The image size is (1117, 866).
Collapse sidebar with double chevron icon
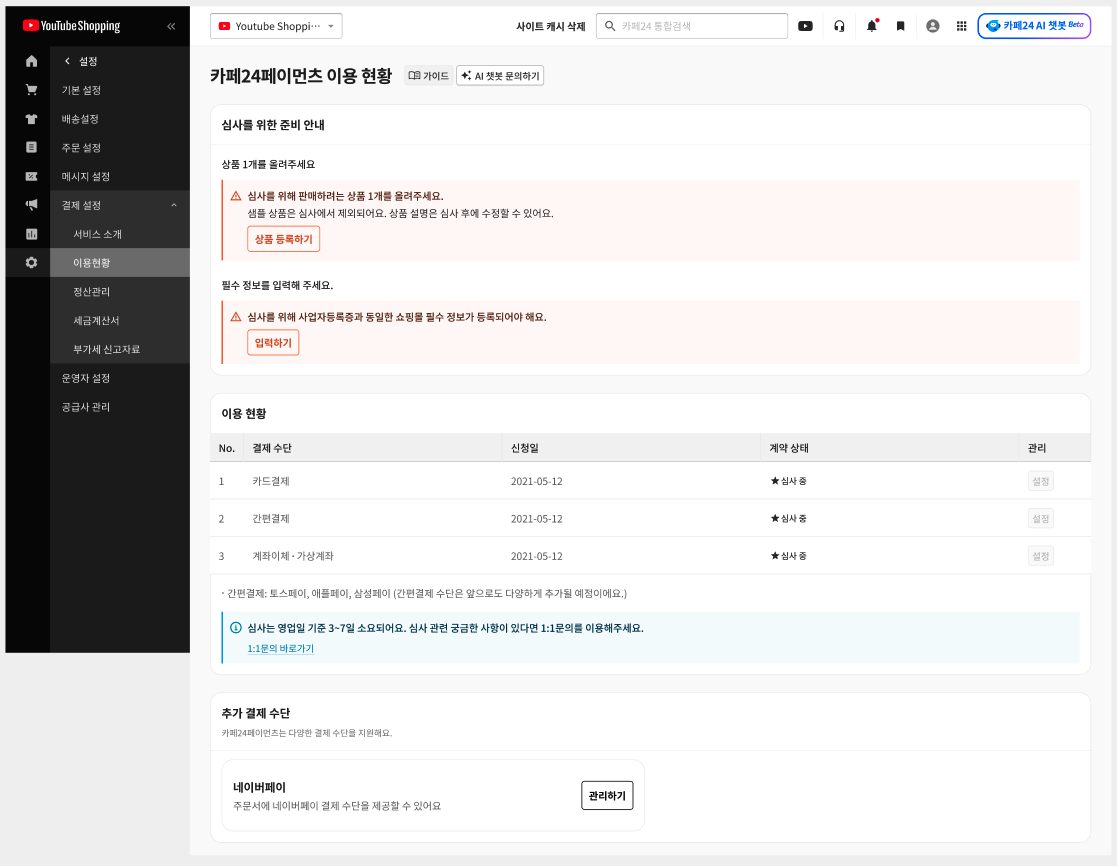tap(171, 26)
